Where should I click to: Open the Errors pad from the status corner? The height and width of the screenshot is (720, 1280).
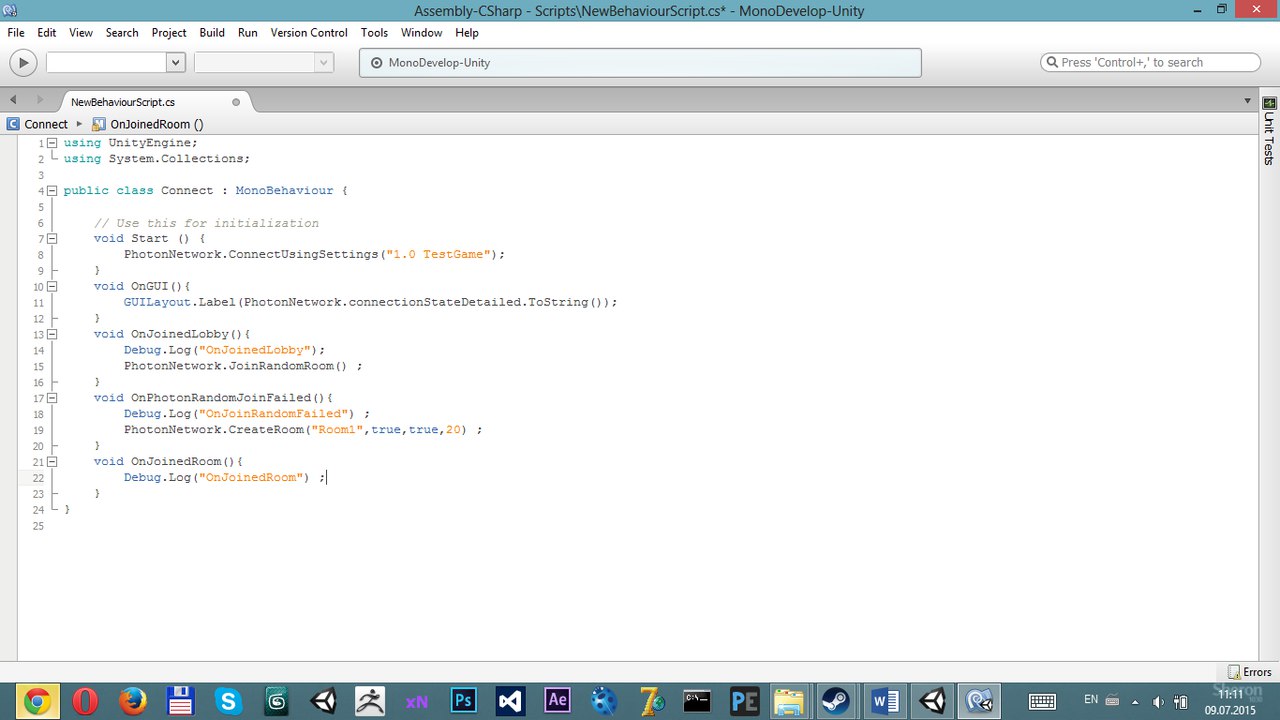(1250, 672)
